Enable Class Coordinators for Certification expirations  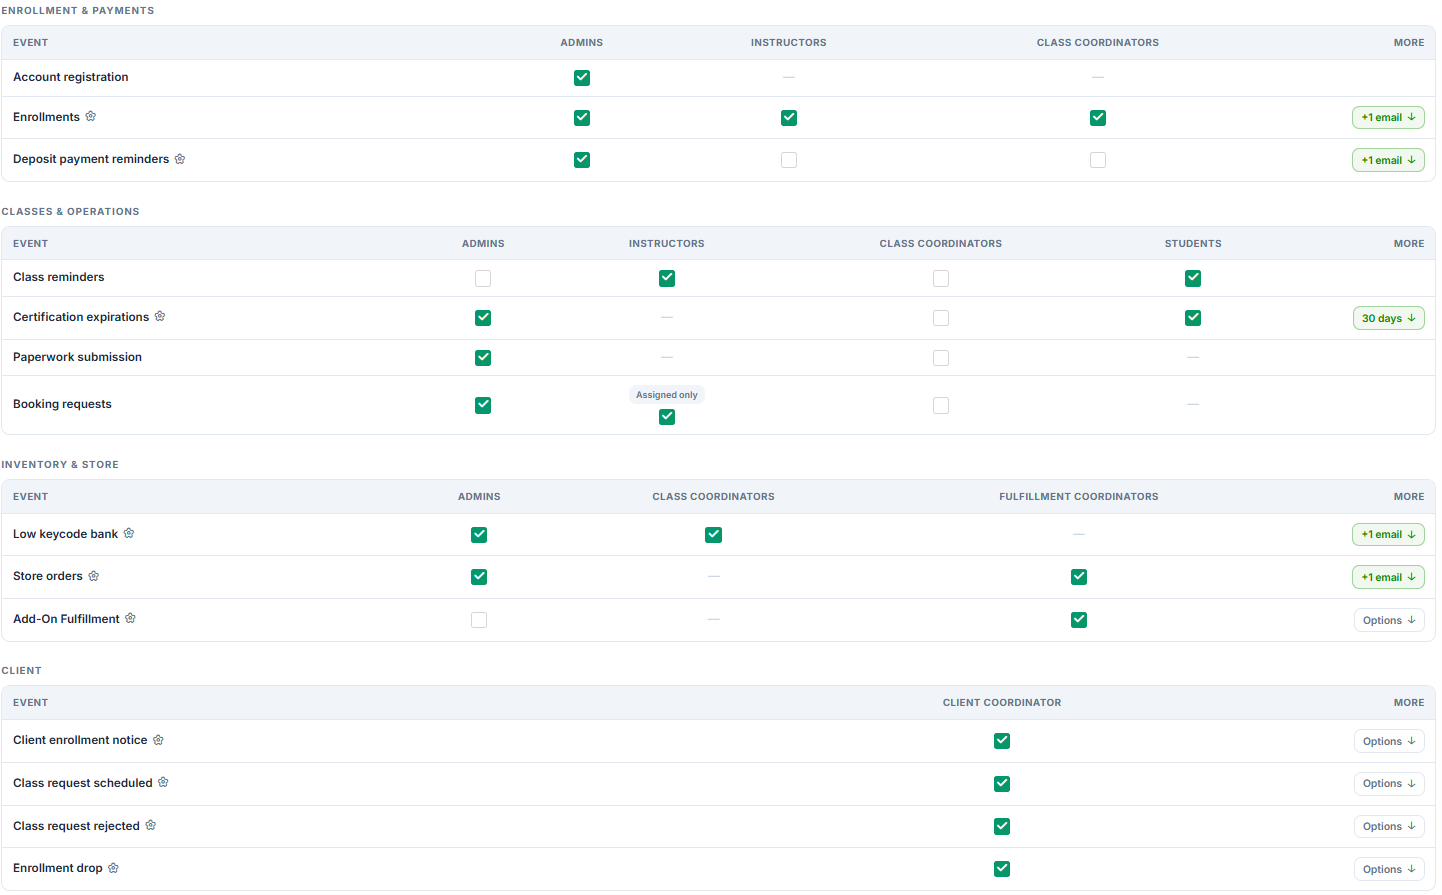pyautogui.click(x=941, y=318)
